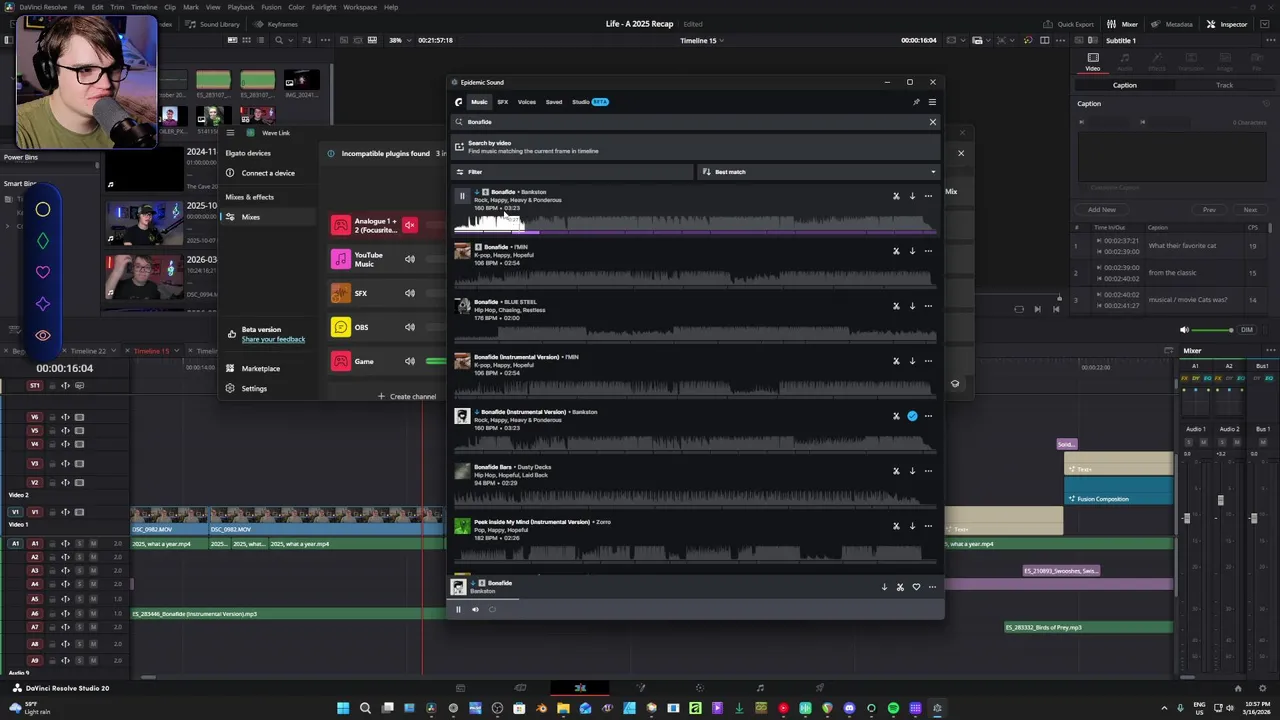Lock the V1 video track

pos(51,512)
